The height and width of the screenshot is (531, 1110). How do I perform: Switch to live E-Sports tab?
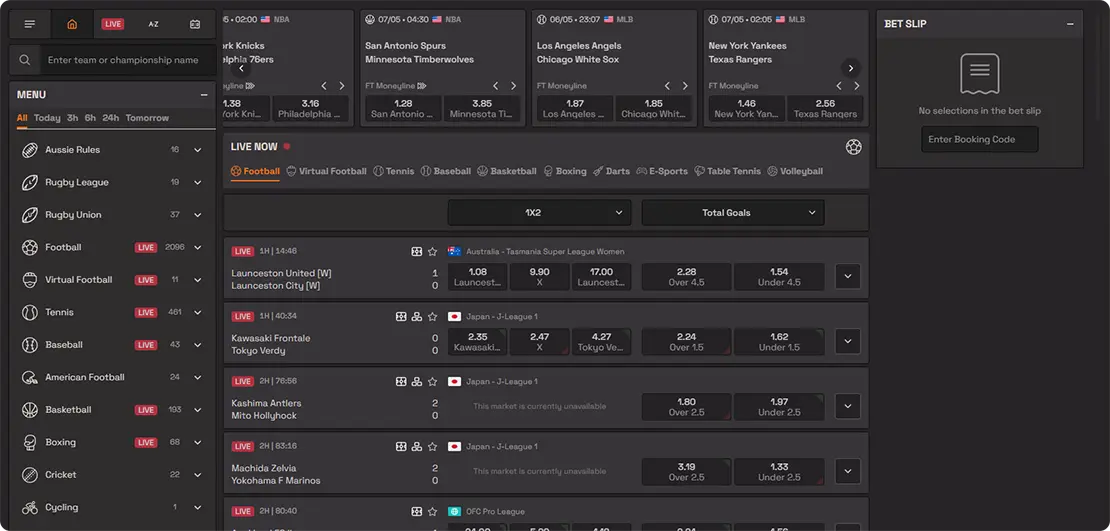[x=662, y=171]
